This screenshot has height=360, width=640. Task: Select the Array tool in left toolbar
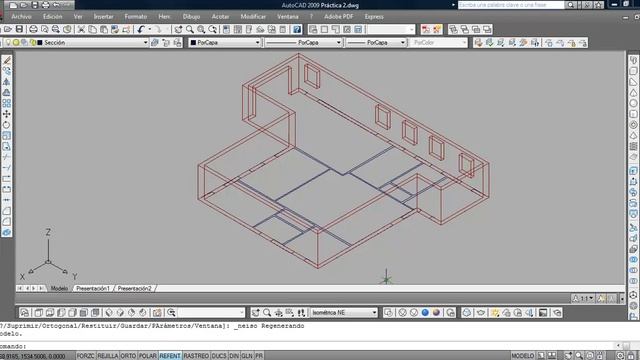[7, 104]
